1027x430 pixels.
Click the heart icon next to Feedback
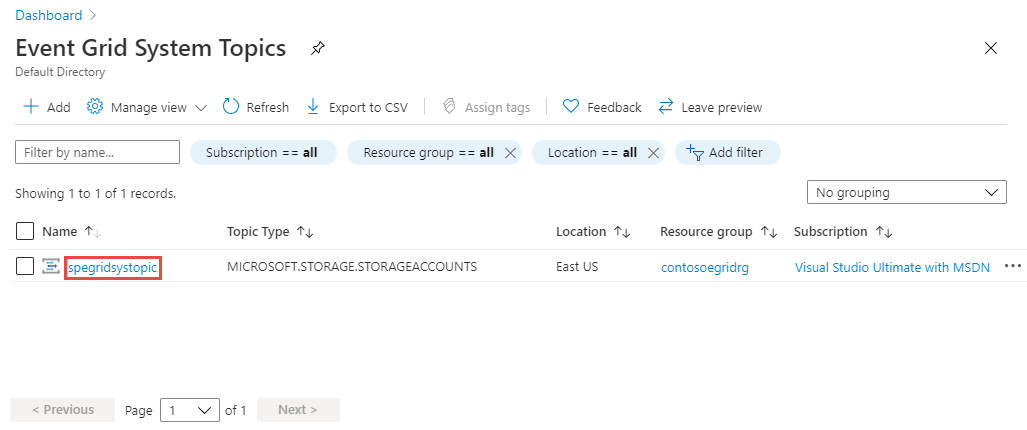[571, 106]
